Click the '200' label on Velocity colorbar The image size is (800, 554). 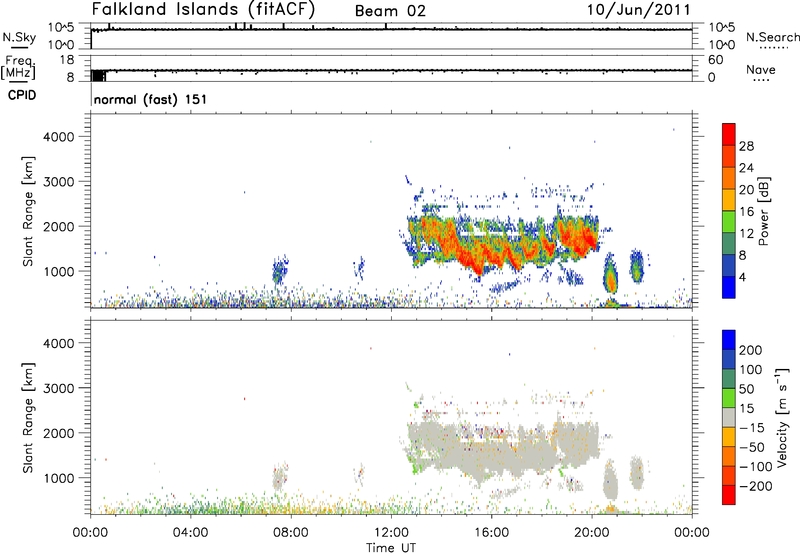click(751, 350)
